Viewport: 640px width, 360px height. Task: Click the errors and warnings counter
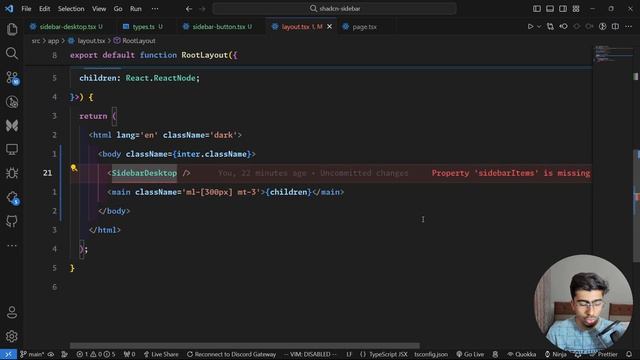[x=96, y=354]
